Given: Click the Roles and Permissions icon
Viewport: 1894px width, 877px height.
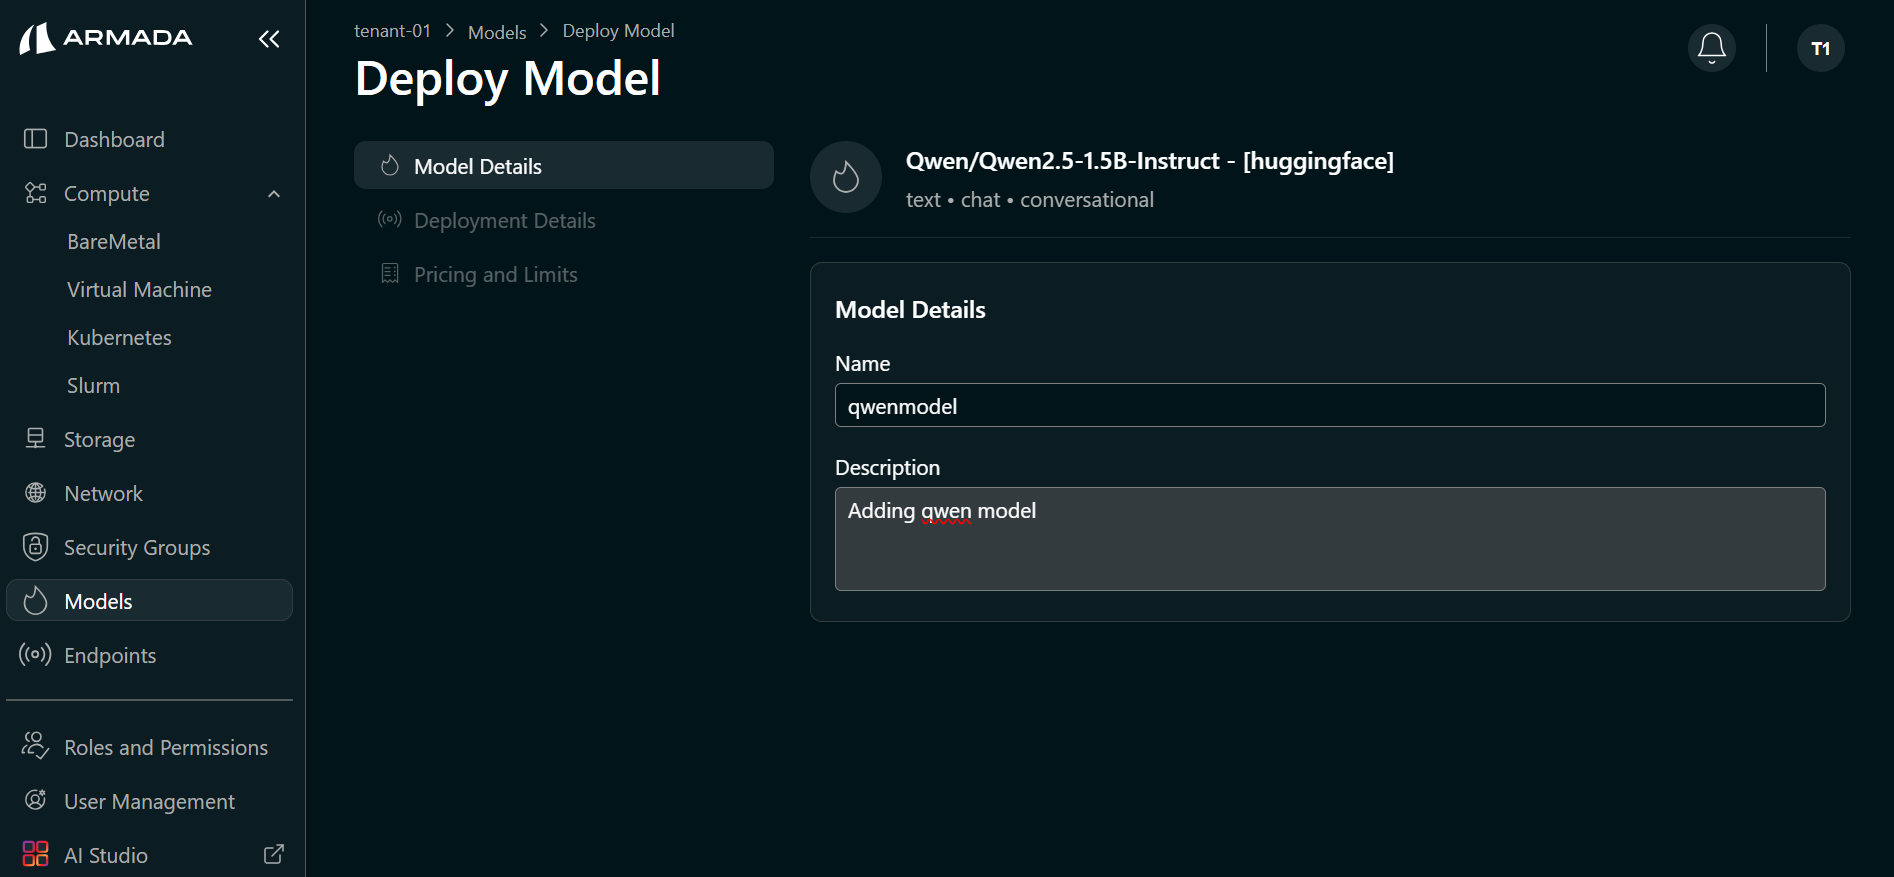Looking at the screenshot, I should pos(35,746).
